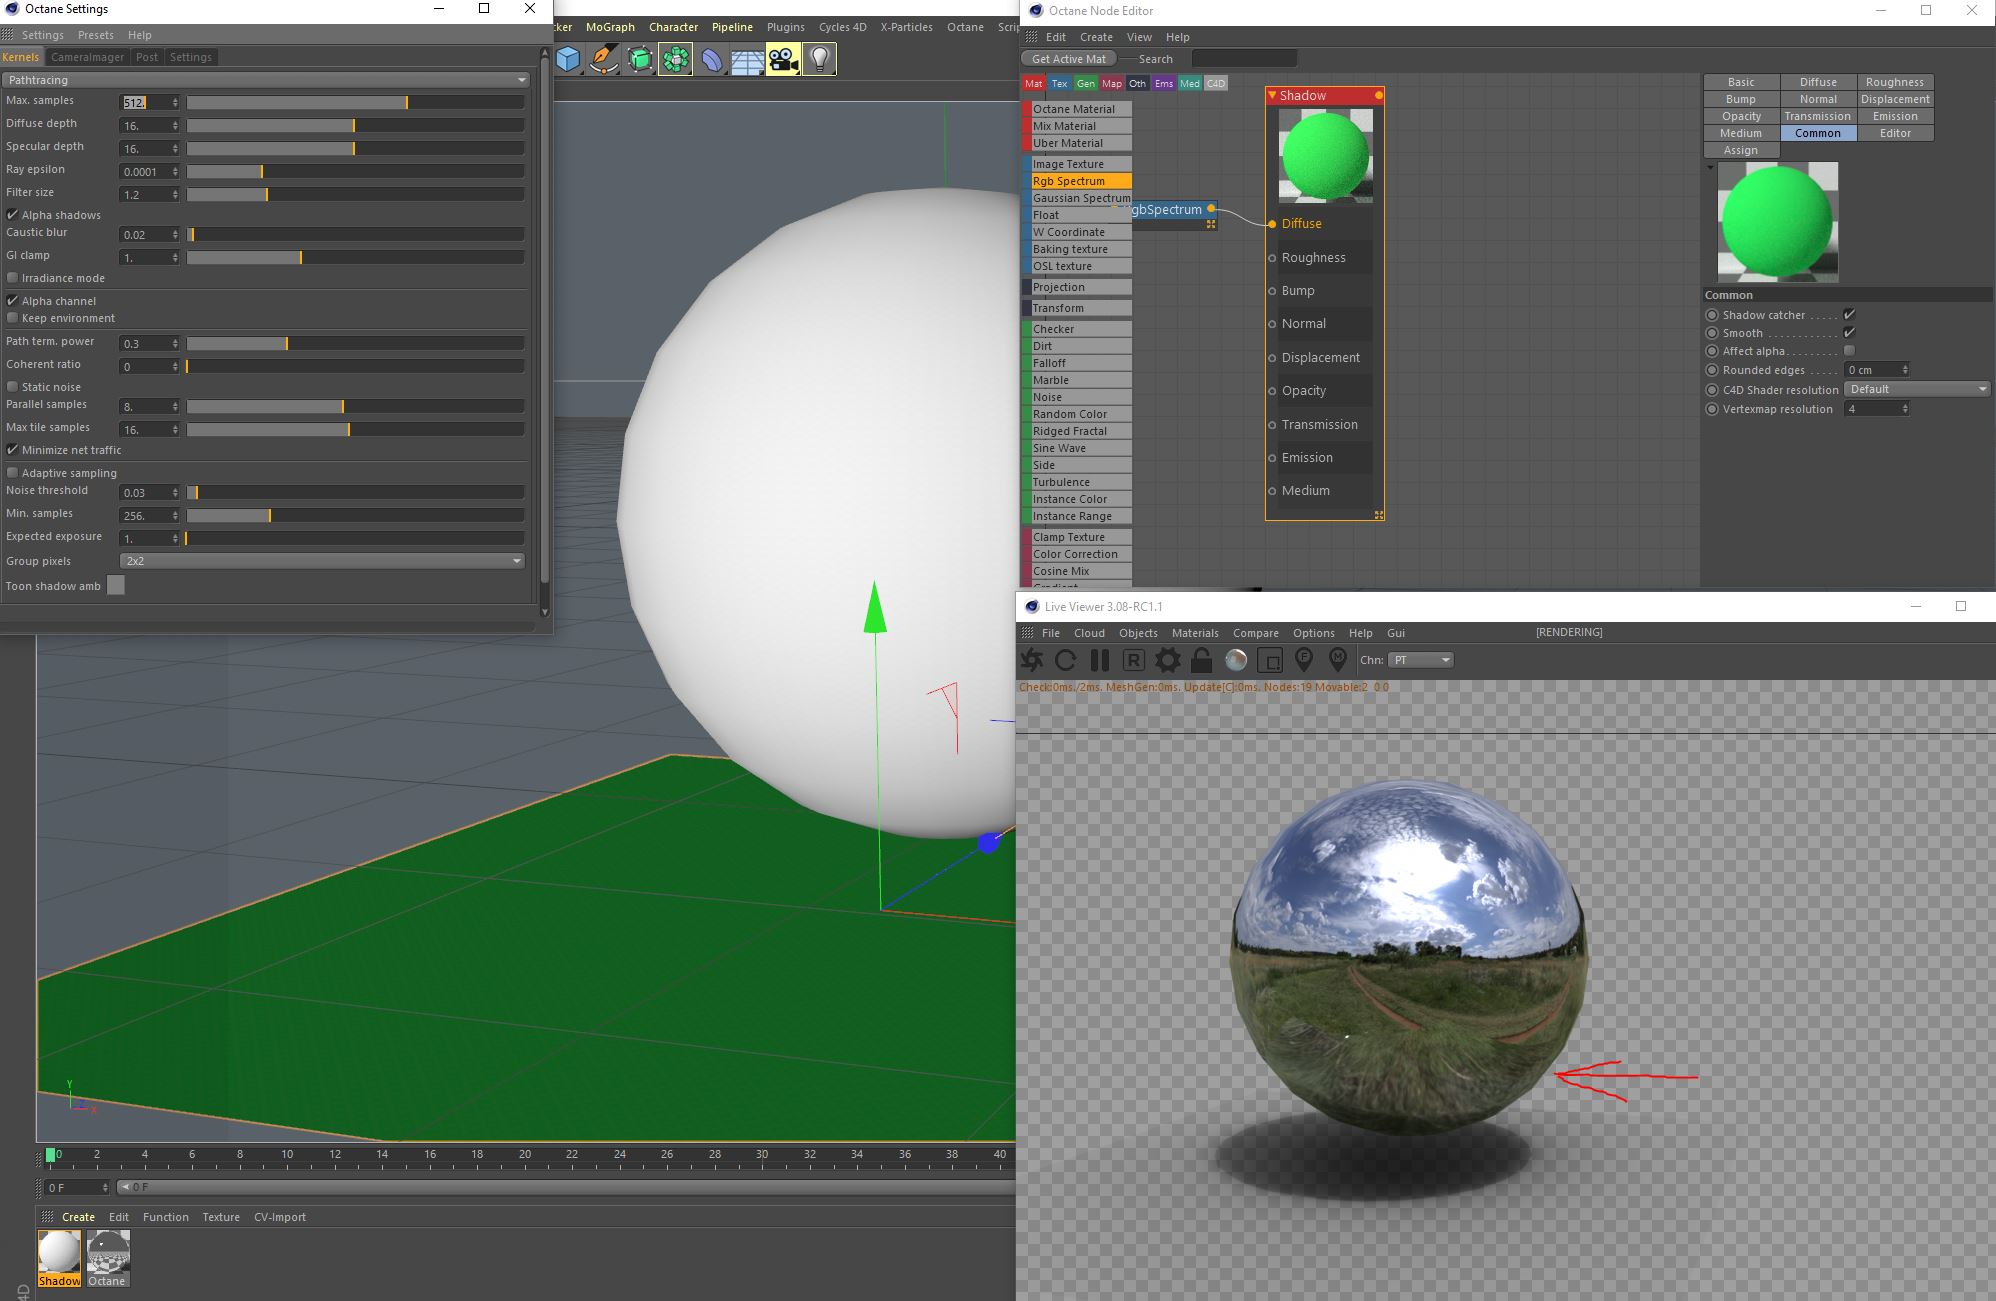Image resolution: width=1996 pixels, height=1301 pixels.
Task: Click the Cube primitive toolbar icon
Action: click(x=568, y=60)
